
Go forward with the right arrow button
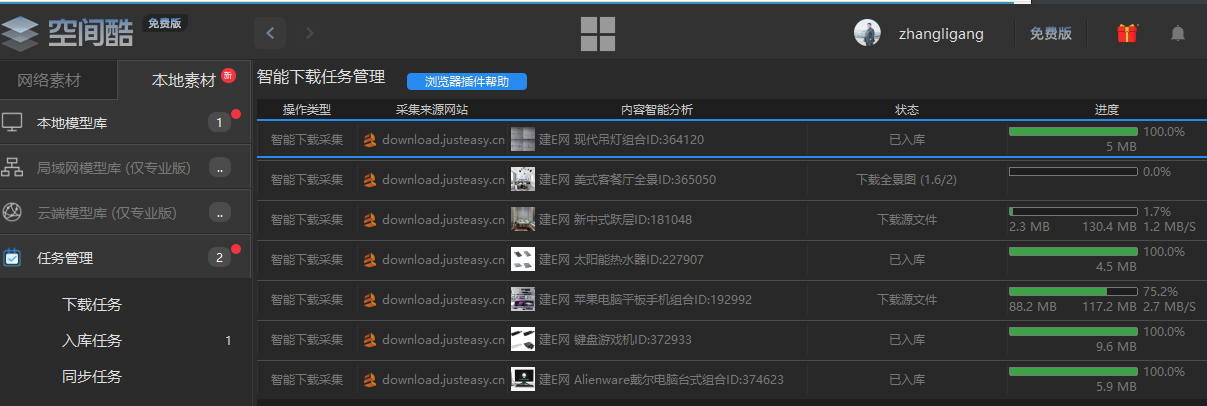tap(309, 33)
